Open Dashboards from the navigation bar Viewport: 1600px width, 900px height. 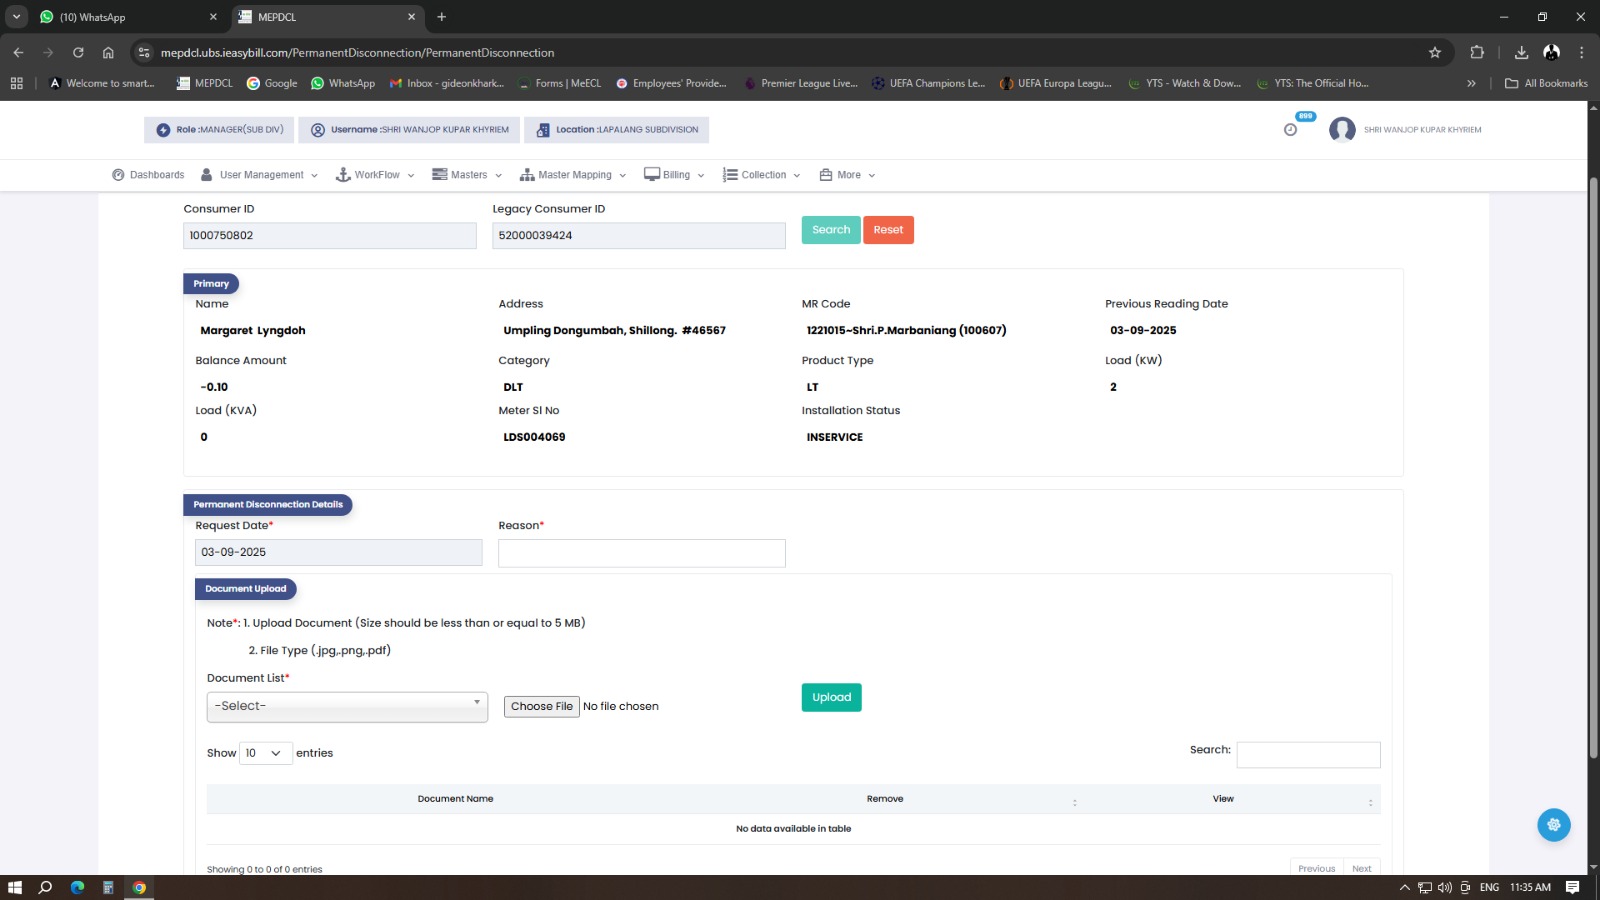(x=148, y=175)
